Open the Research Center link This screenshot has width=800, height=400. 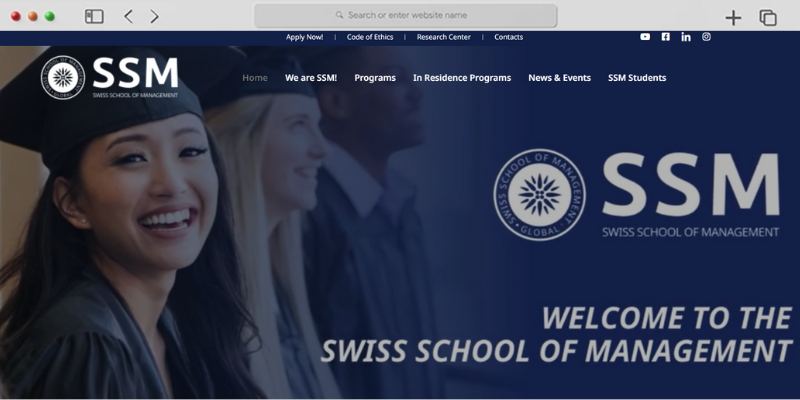[x=443, y=37]
